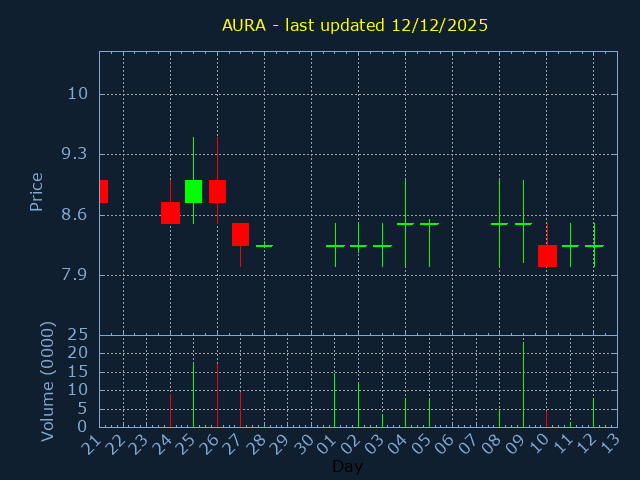The width and height of the screenshot is (640, 480).
Task: Click the green doji candle for day 02
Action: click(x=358, y=246)
